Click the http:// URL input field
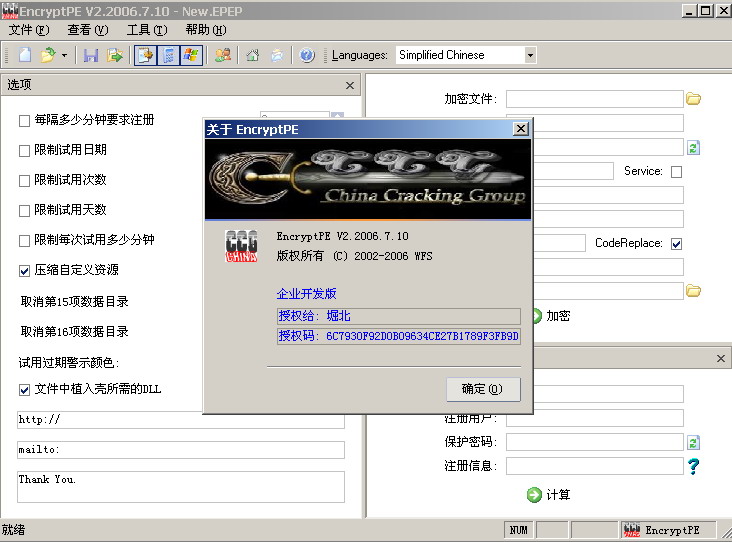The image size is (732, 542). [x=181, y=420]
